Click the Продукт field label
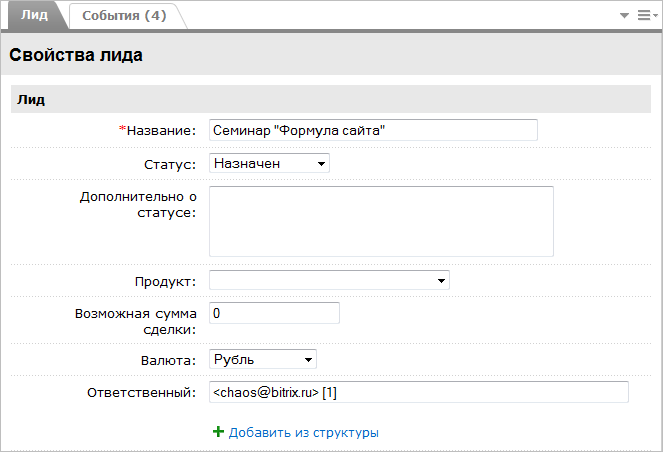 (165, 281)
